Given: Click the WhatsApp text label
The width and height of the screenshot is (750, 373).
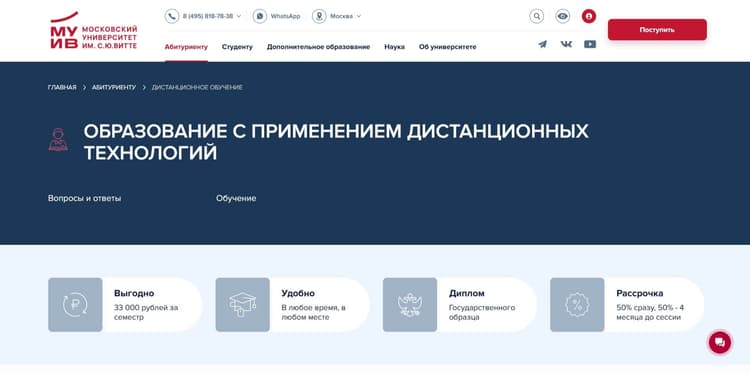Looking at the screenshot, I should 286,16.
